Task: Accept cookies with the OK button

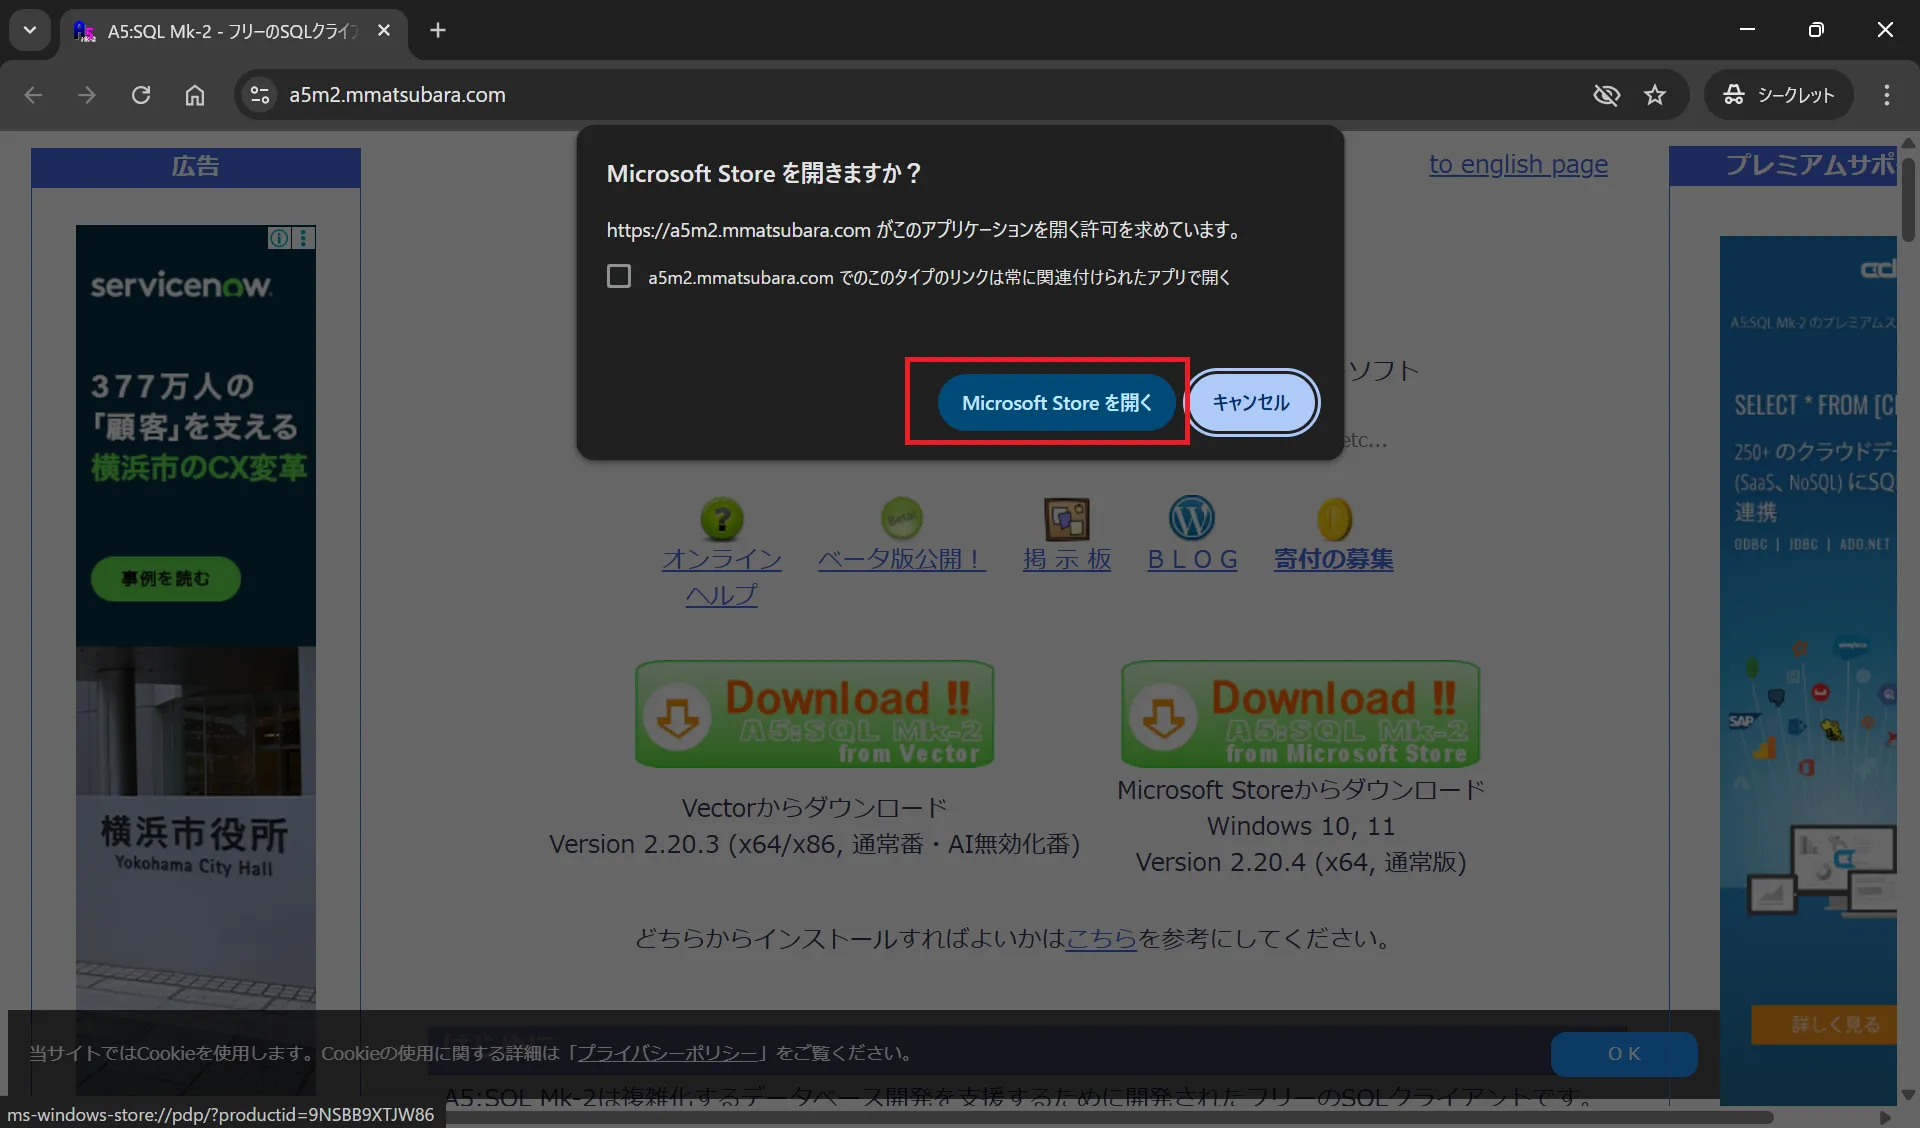Action: click(x=1624, y=1054)
